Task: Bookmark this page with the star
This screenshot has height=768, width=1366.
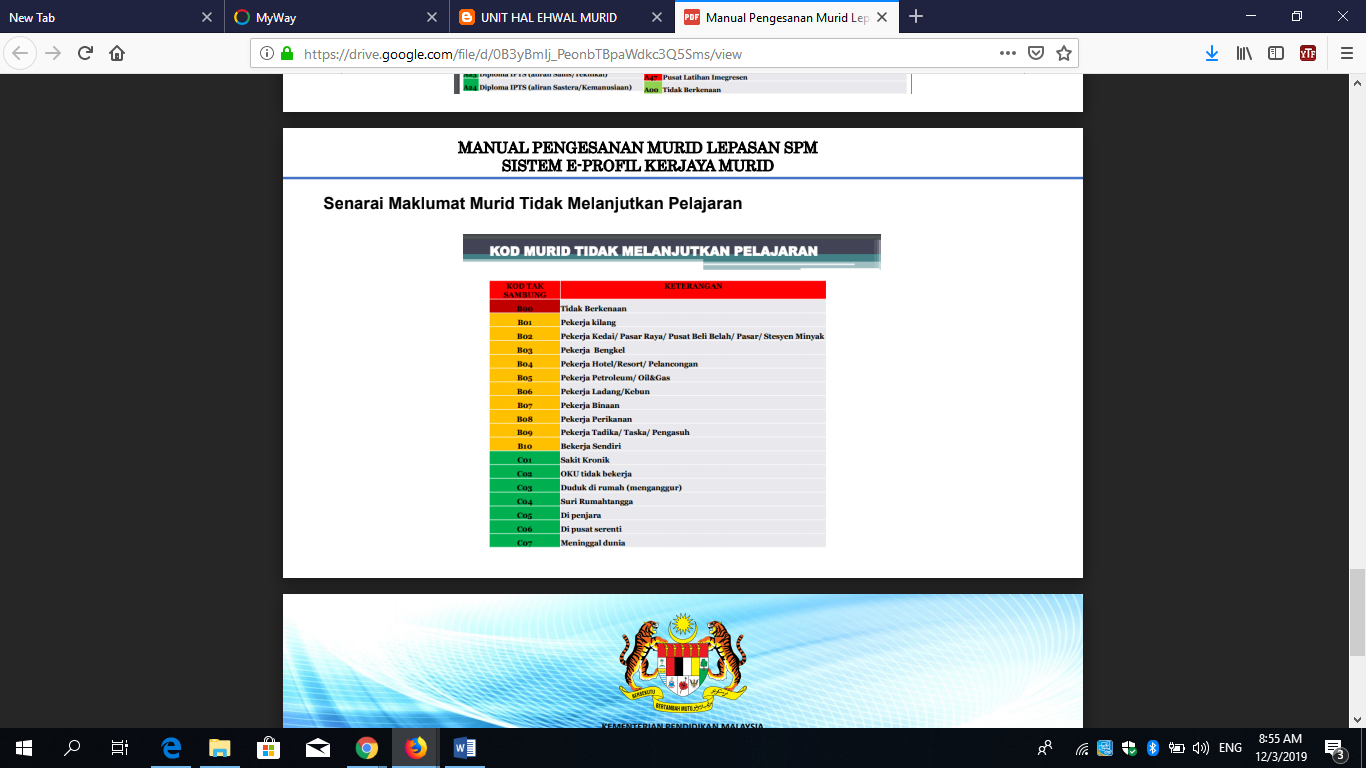Action: (1064, 53)
